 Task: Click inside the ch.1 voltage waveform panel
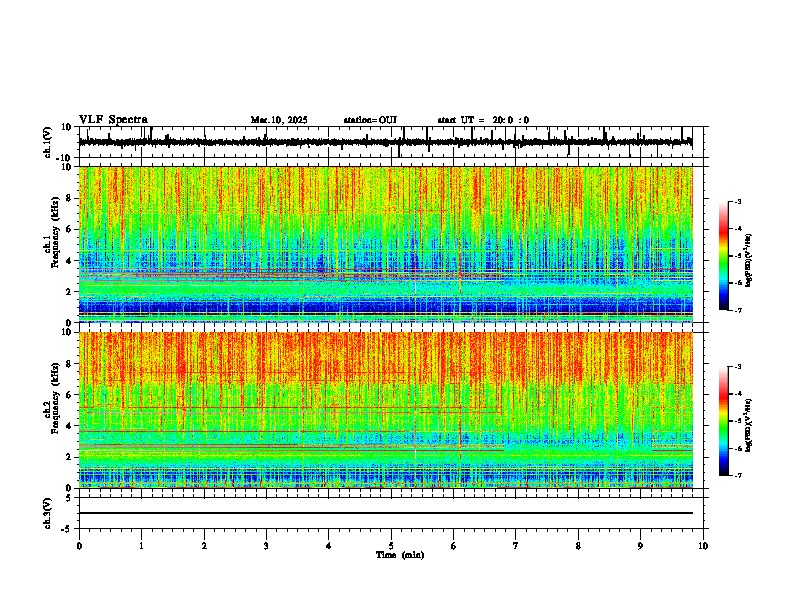(x=393, y=142)
